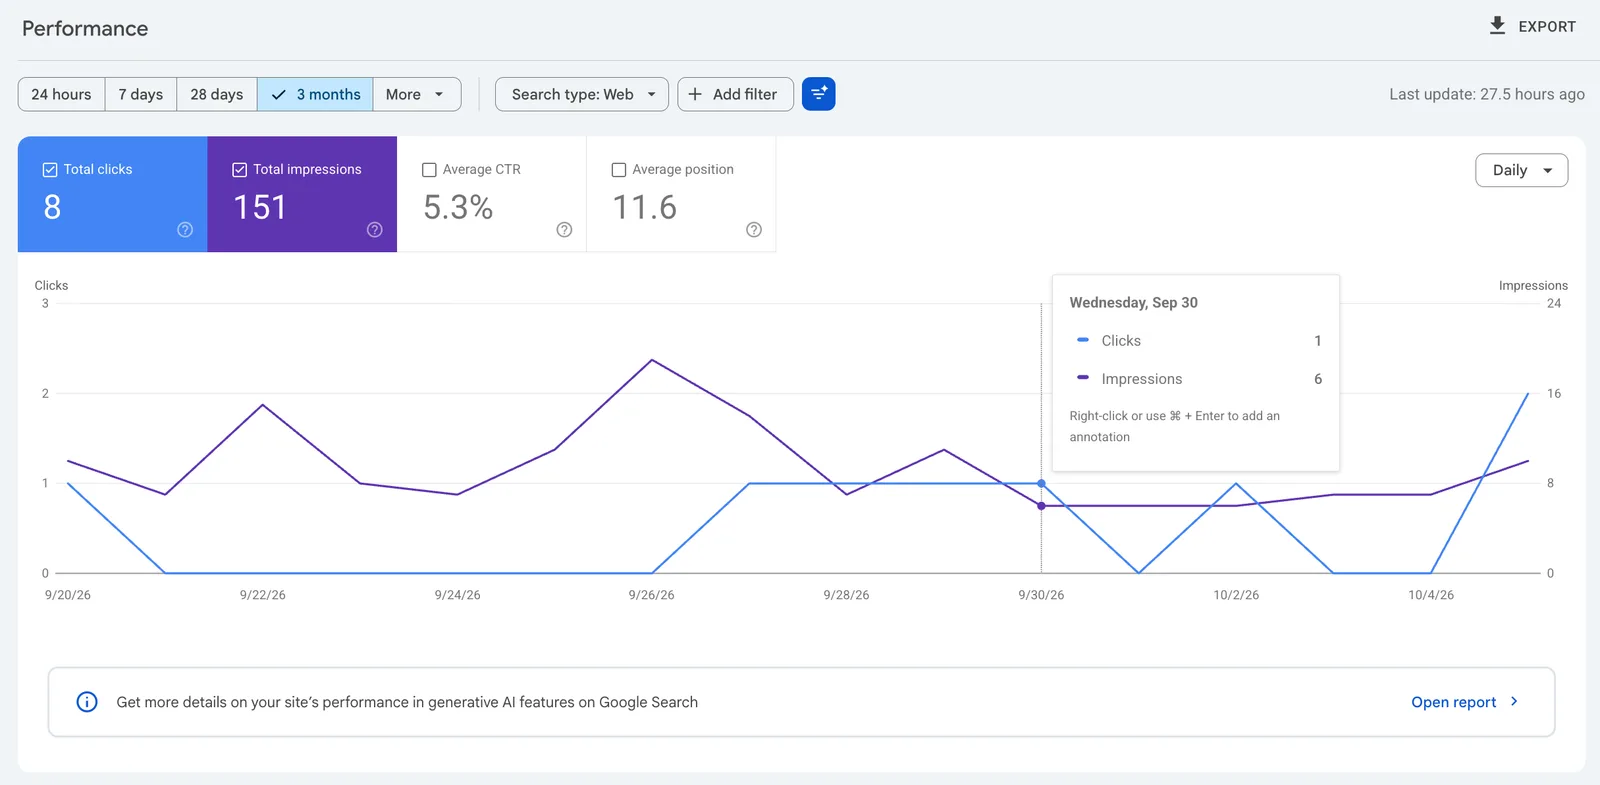
Task: Click the Last update status text
Action: coord(1487,94)
